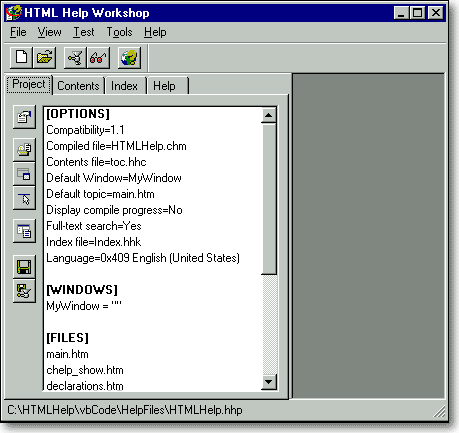
Task: Click the New file toolbar icon
Action: [22, 58]
